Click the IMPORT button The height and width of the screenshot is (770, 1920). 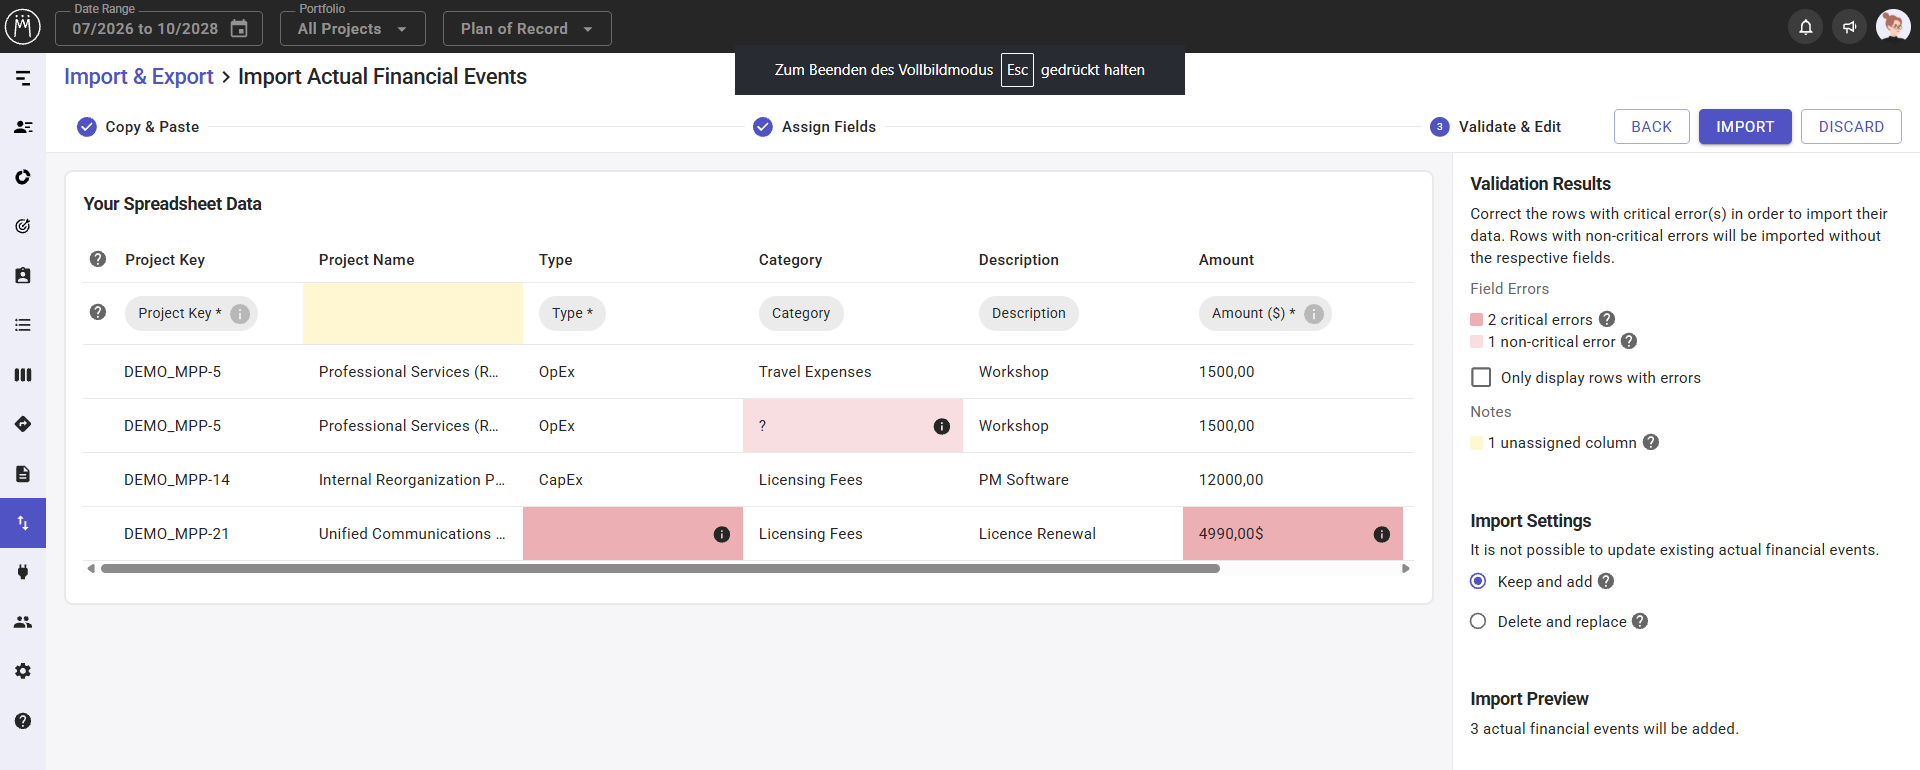click(x=1745, y=127)
